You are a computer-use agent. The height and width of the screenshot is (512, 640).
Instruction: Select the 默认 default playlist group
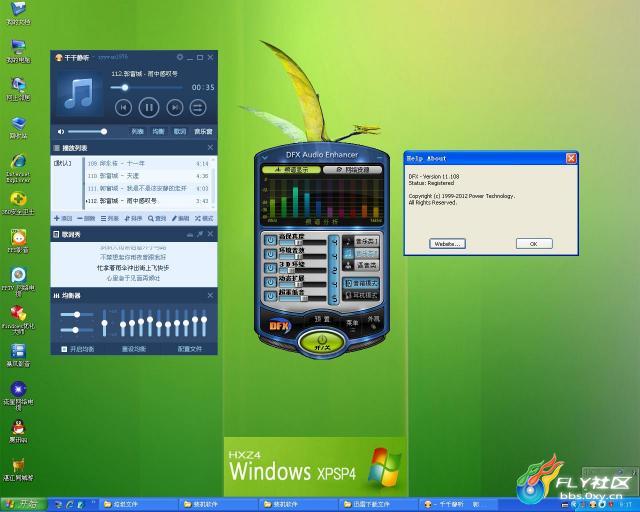point(62,163)
